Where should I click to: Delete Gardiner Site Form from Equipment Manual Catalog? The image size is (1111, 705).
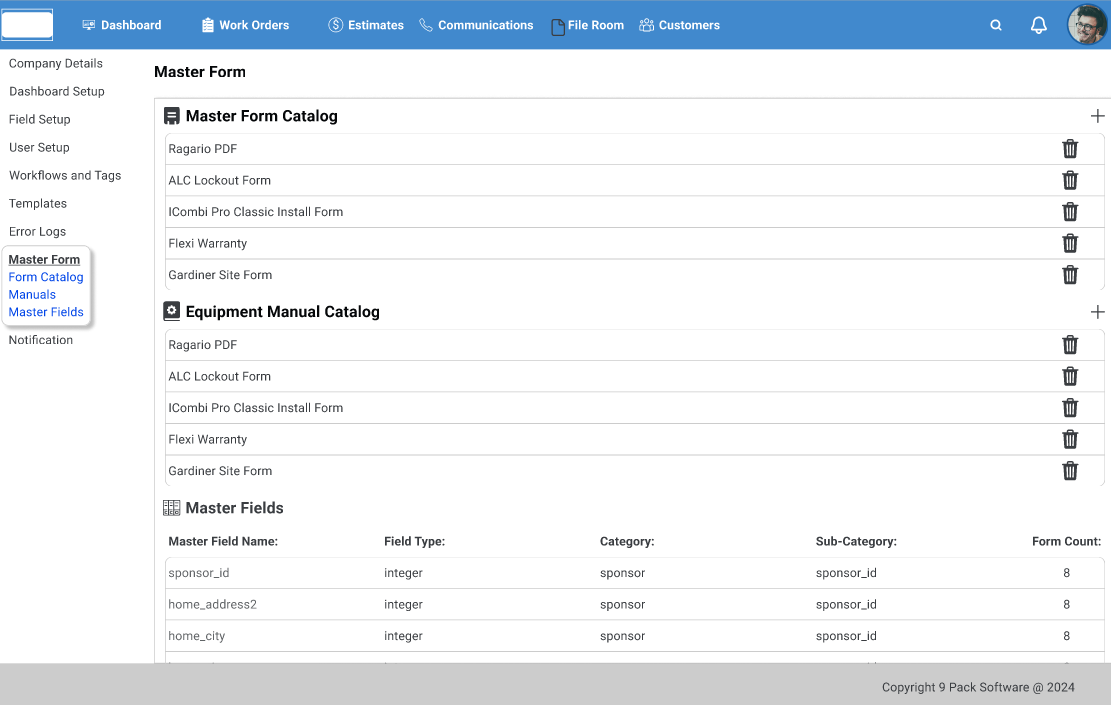1070,471
